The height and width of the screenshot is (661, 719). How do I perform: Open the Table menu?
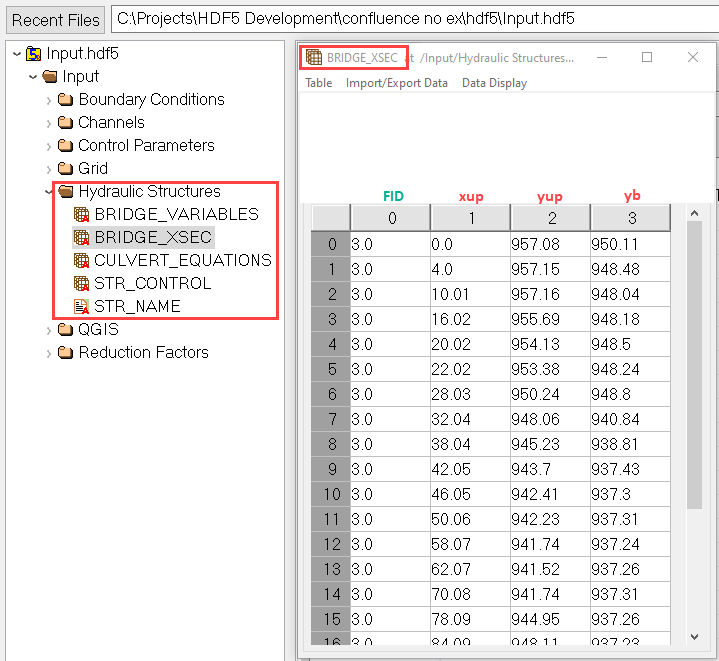(319, 83)
